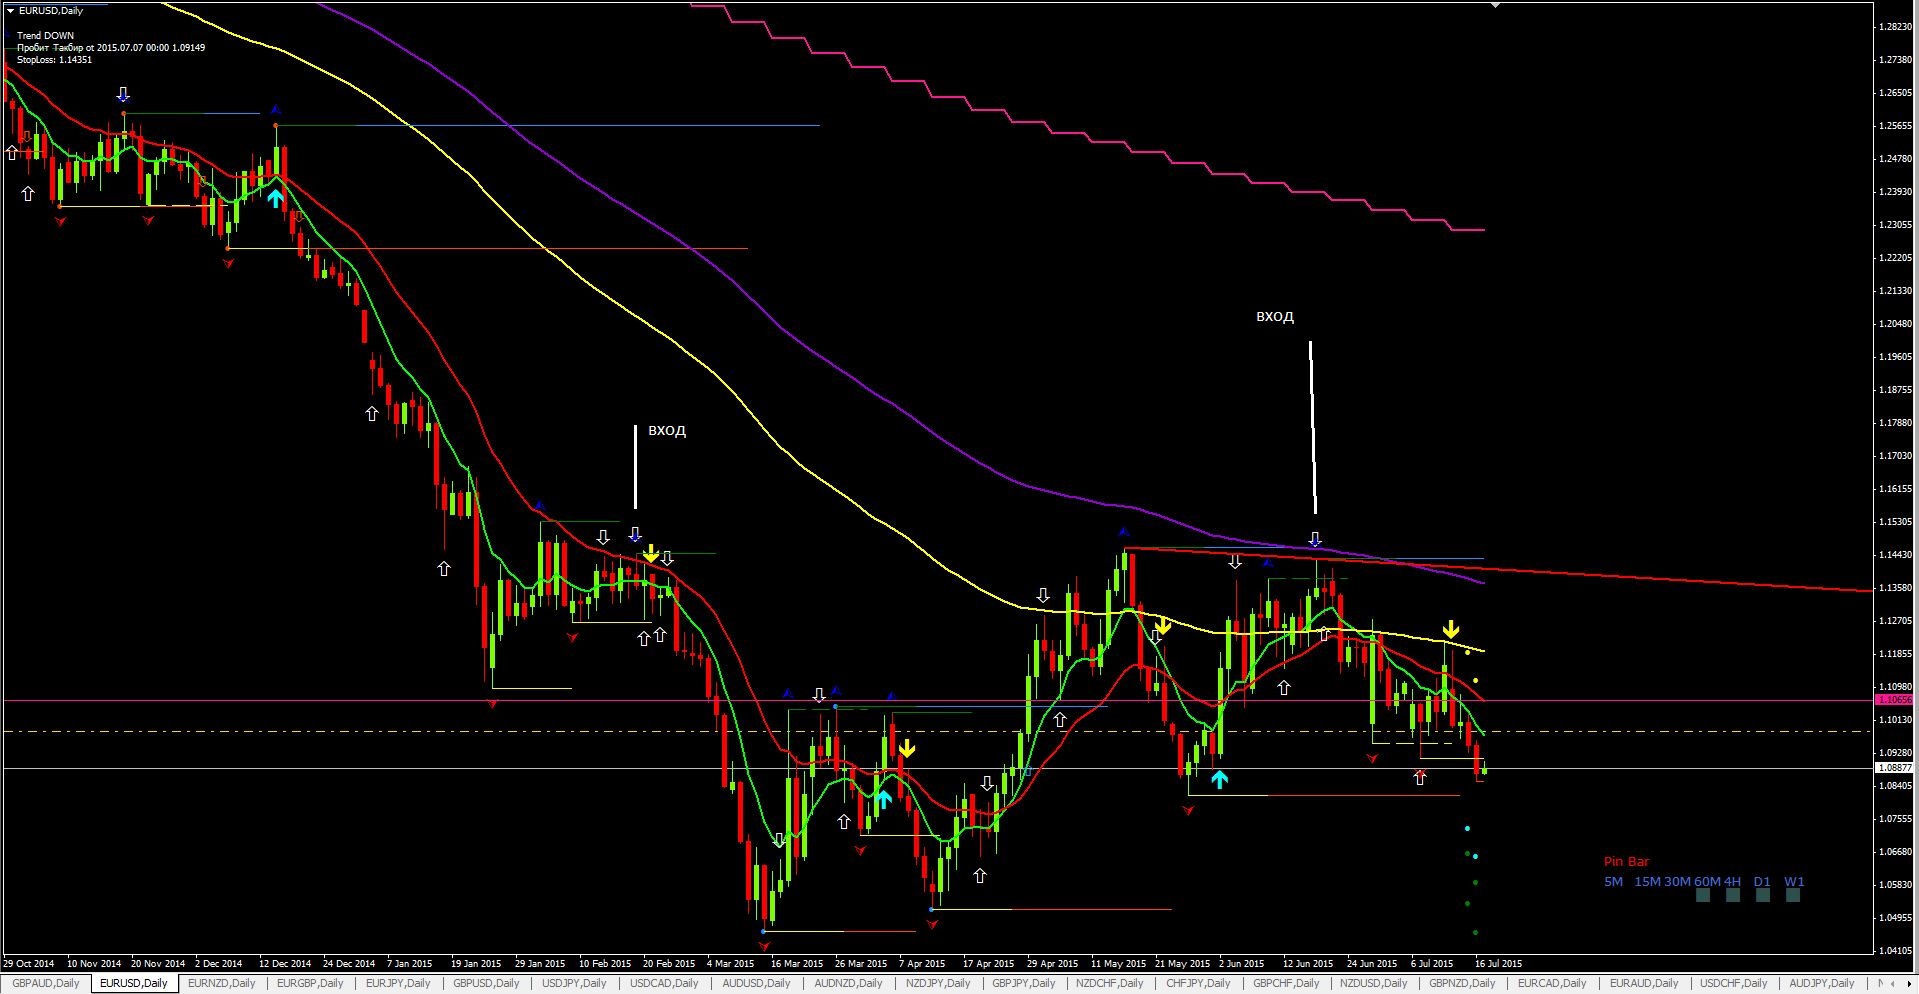This screenshot has height=994, width=1919.
Task: Click the 5M timeframe label
Action: click(x=1613, y=882)
